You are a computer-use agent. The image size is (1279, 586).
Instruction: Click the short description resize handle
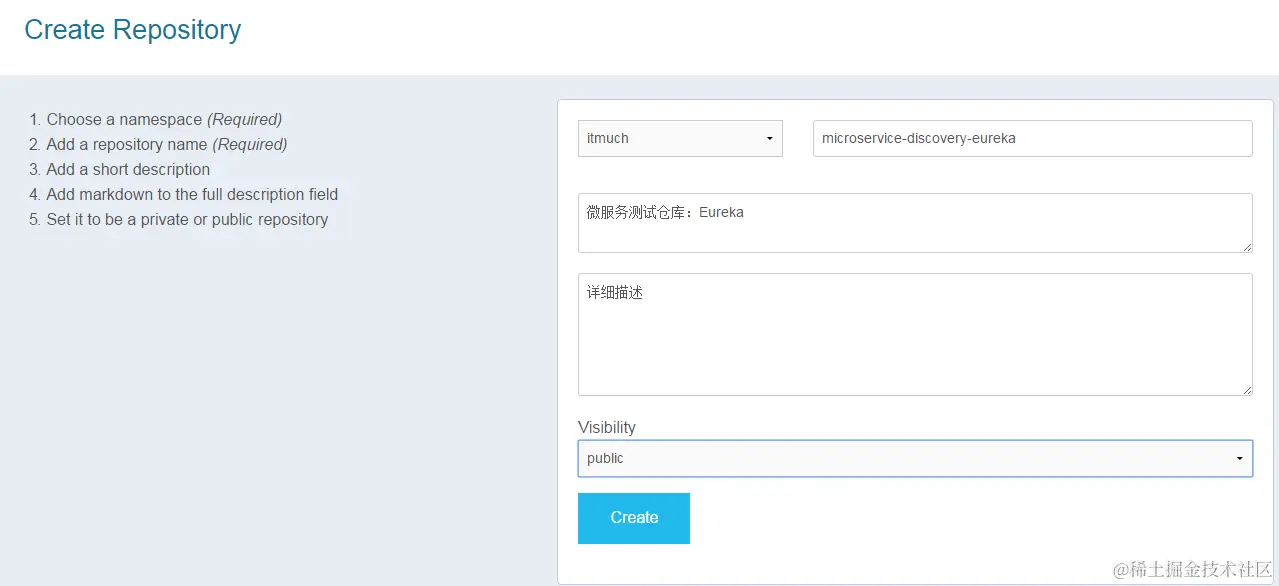coord(1246,246)
